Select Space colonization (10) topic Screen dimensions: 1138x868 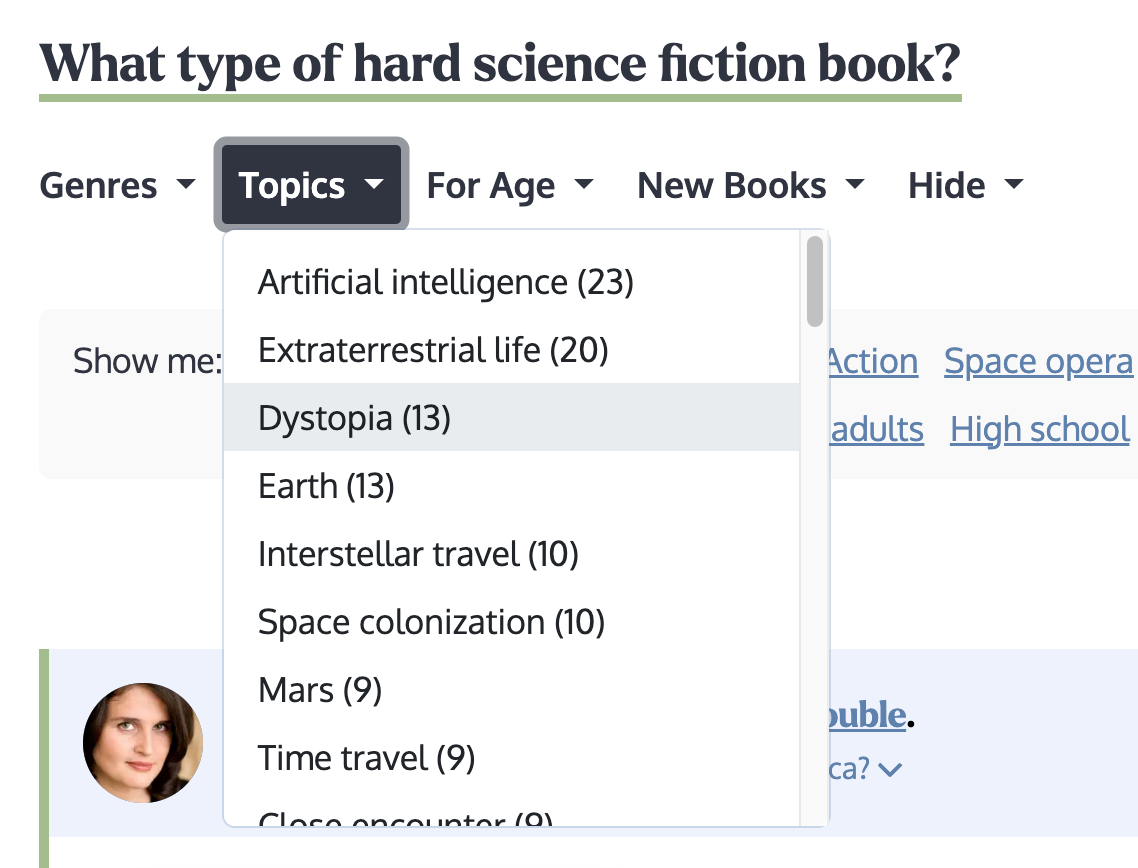pyautogui.click(x=512, y=622)
